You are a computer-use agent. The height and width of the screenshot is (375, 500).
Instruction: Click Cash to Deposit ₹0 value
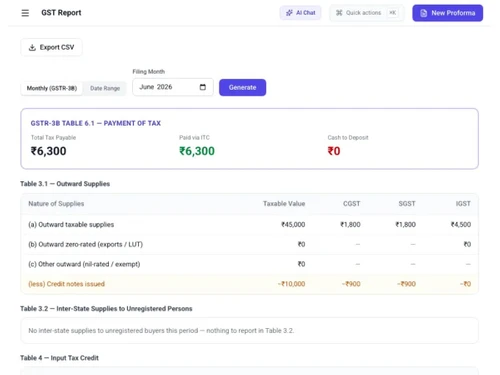334,151
